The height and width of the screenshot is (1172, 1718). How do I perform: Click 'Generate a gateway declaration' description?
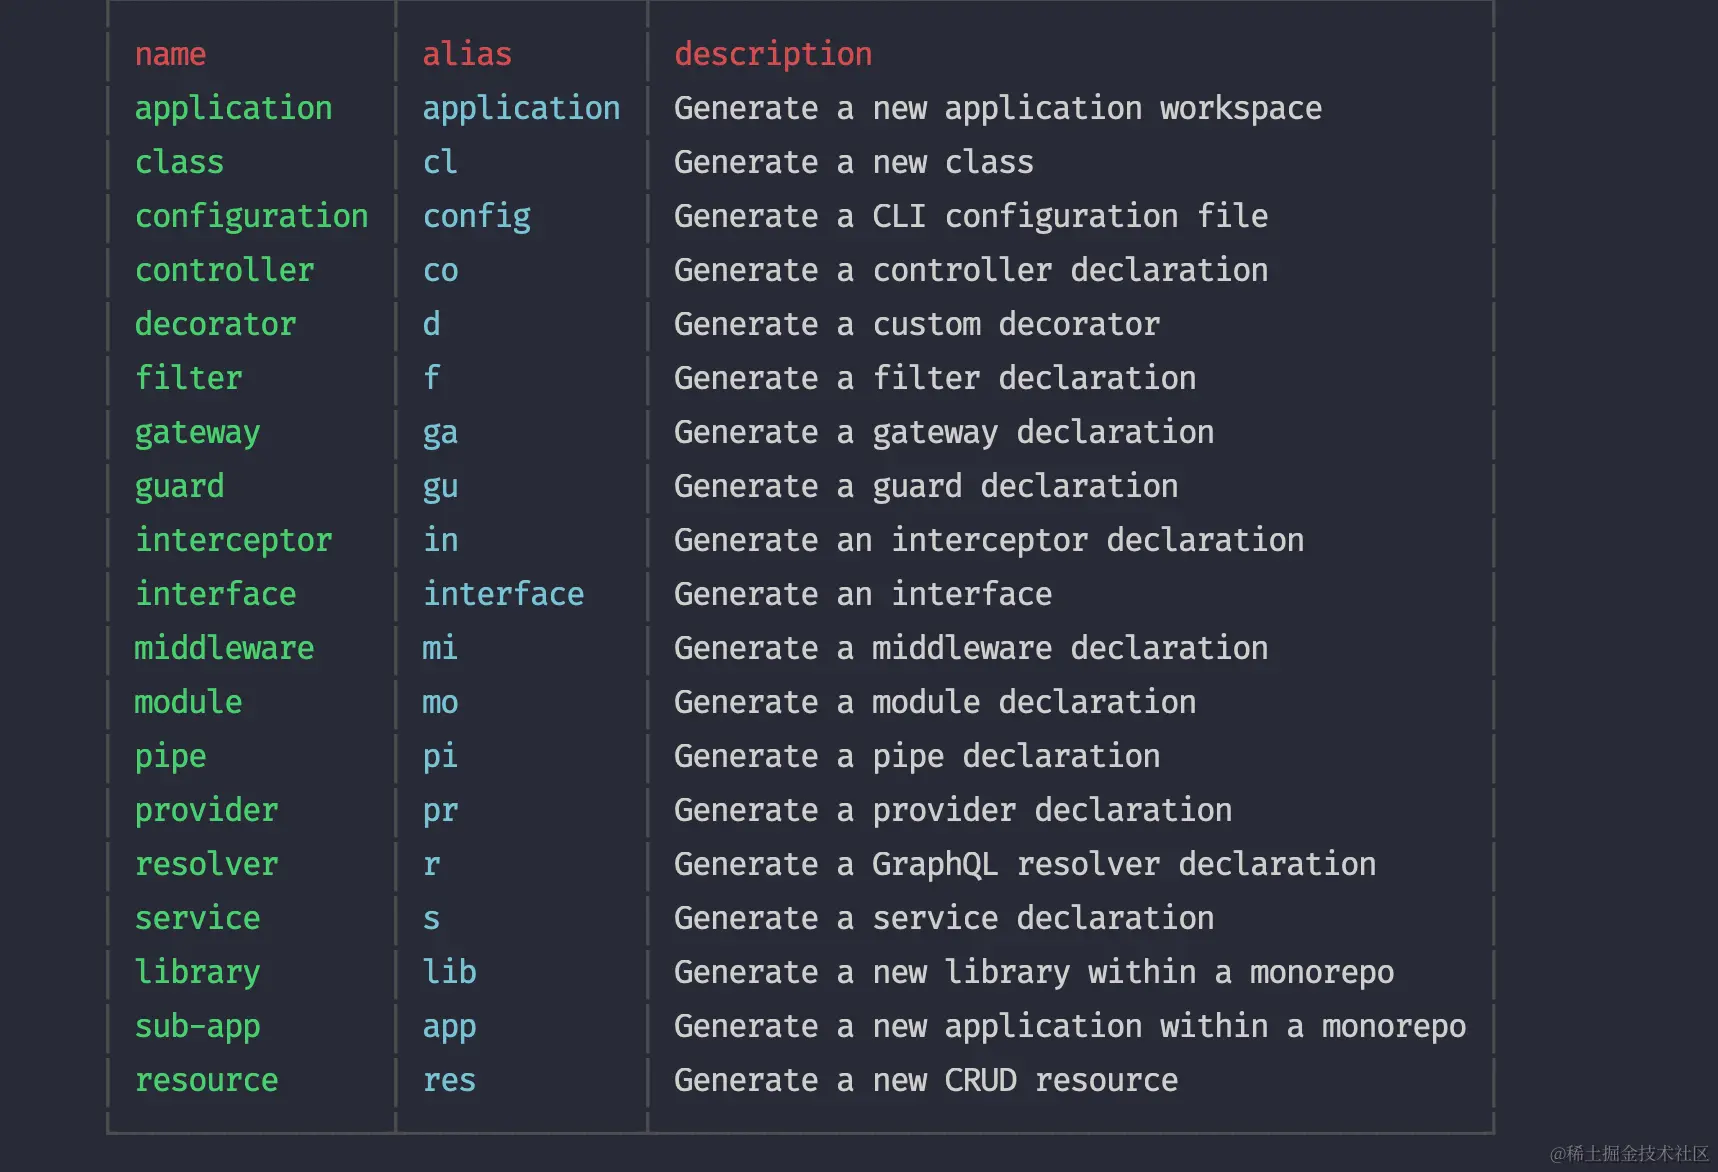point(944,432)
